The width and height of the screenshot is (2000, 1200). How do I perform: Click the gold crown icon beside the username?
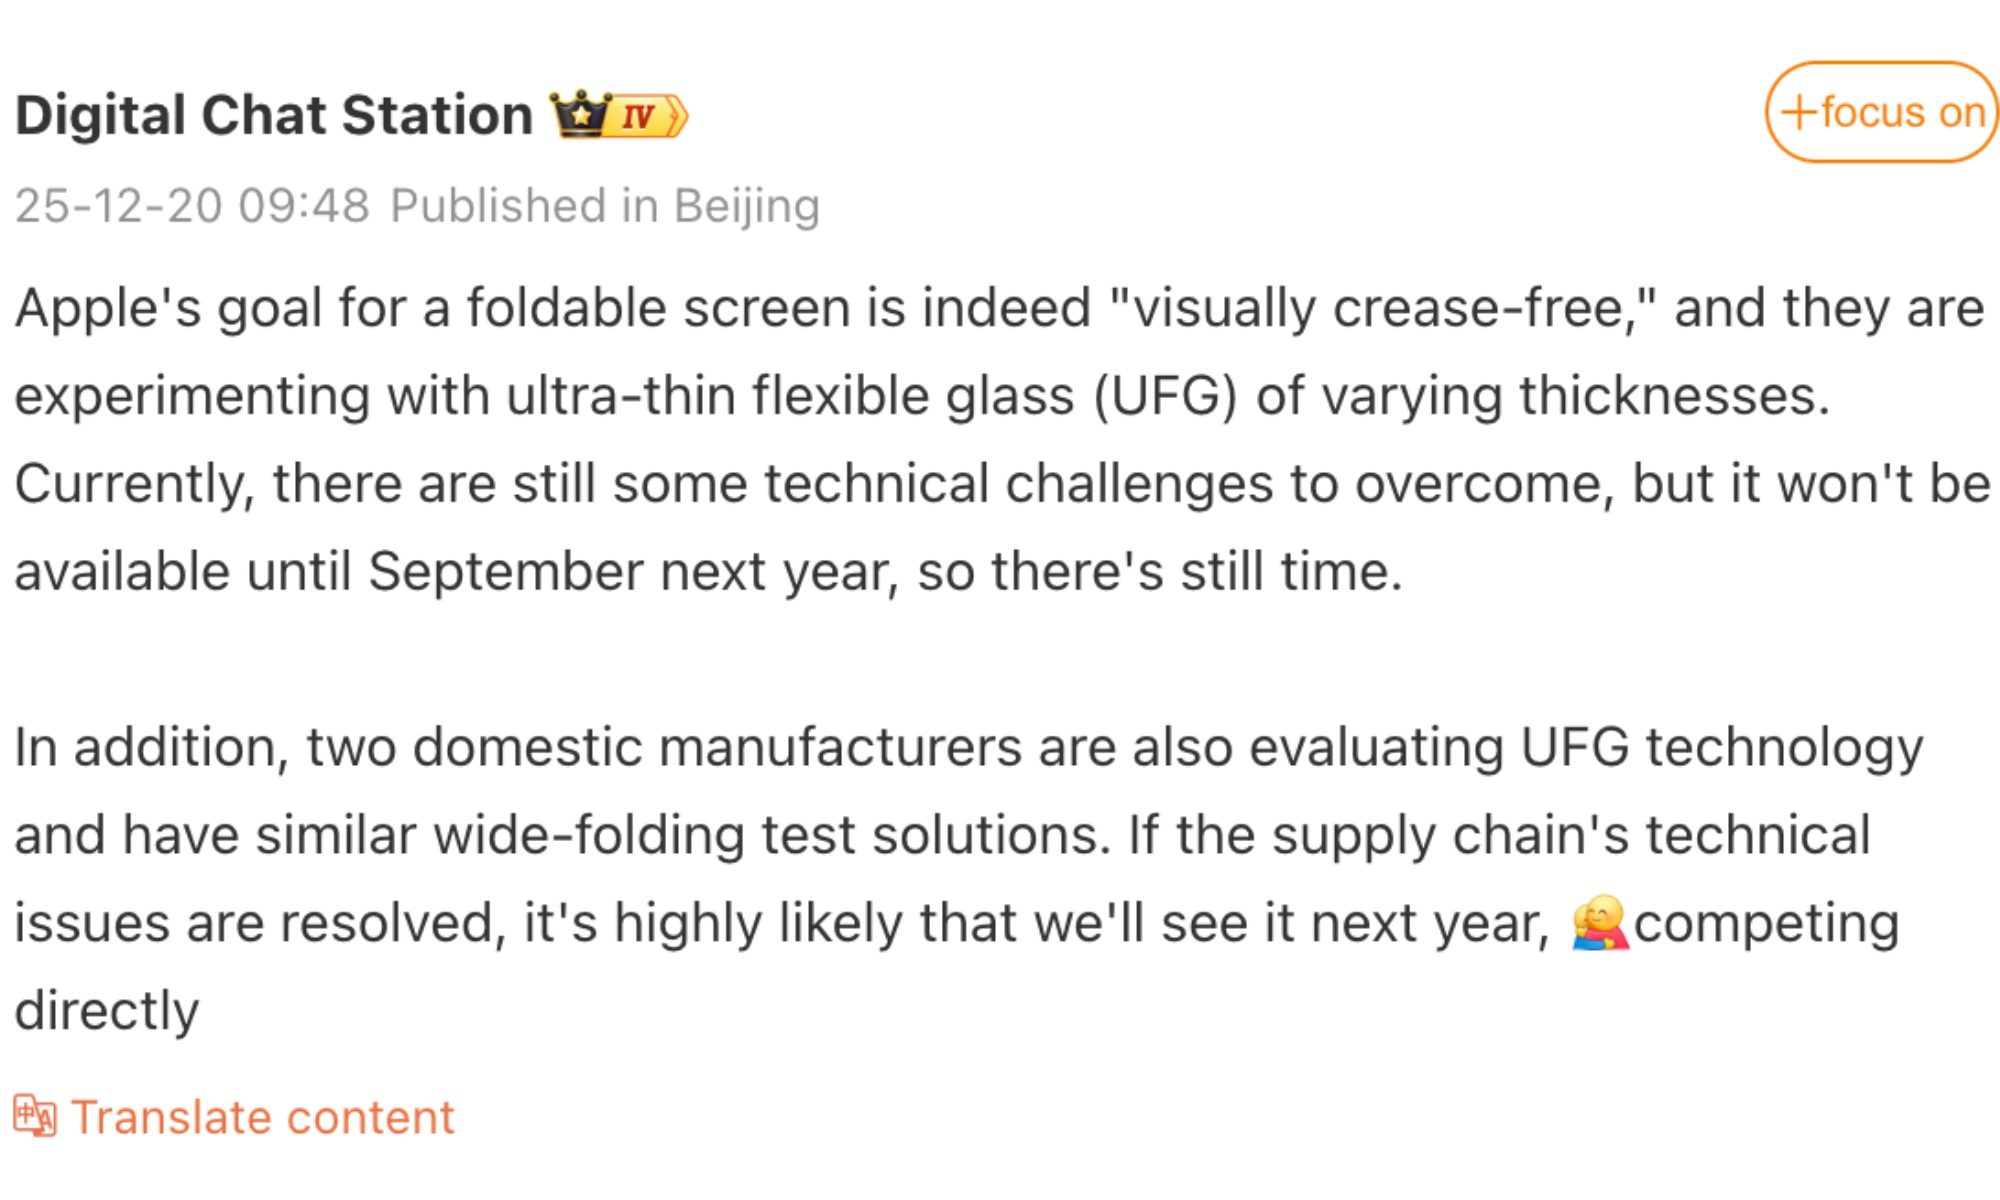point(579,115)
